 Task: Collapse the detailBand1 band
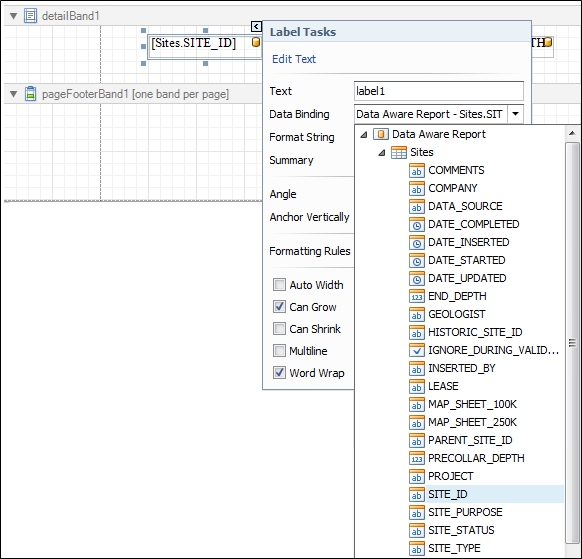(x=14, y=16)
